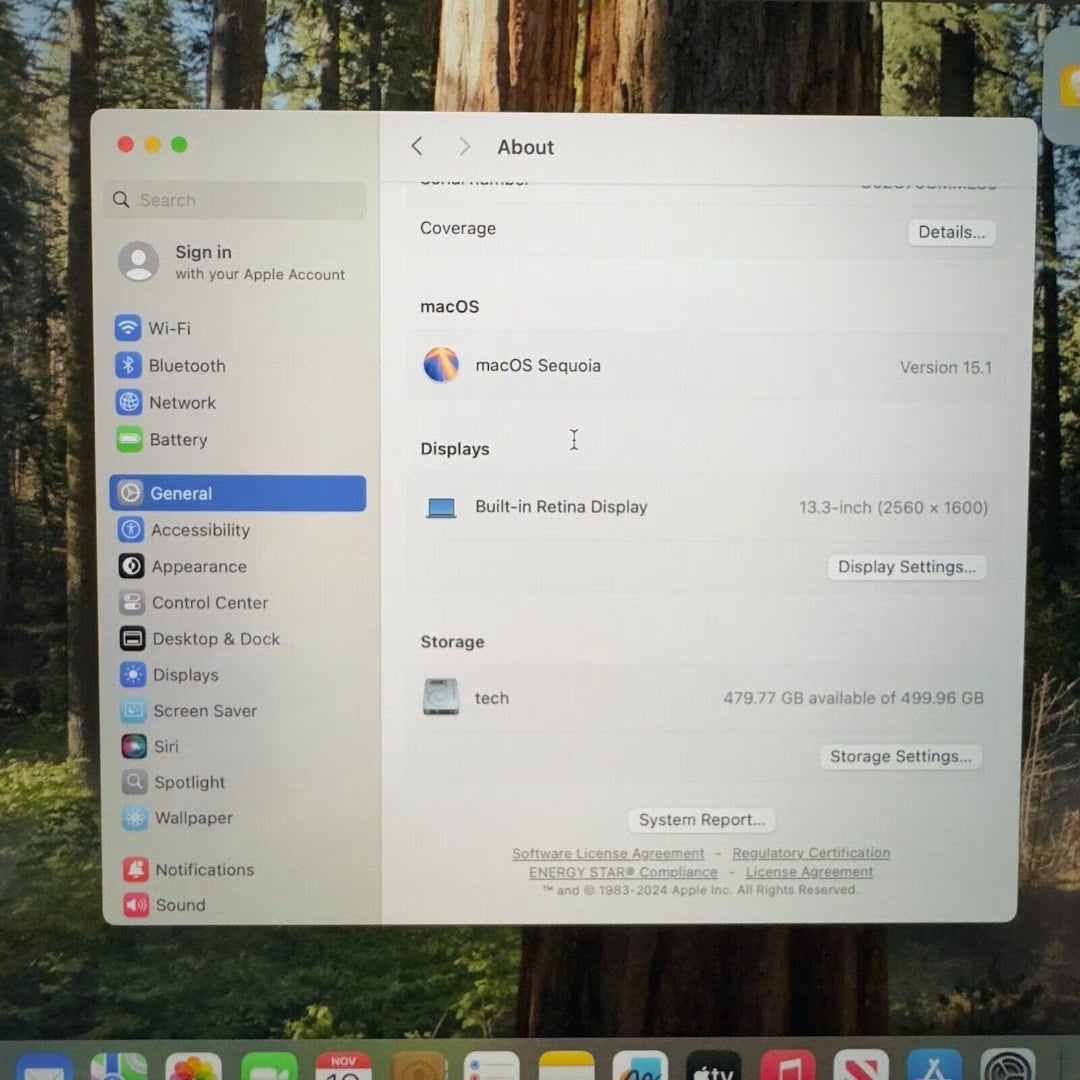
Task: Click the macOS Sequoia icon
Action: pos(441,365)
